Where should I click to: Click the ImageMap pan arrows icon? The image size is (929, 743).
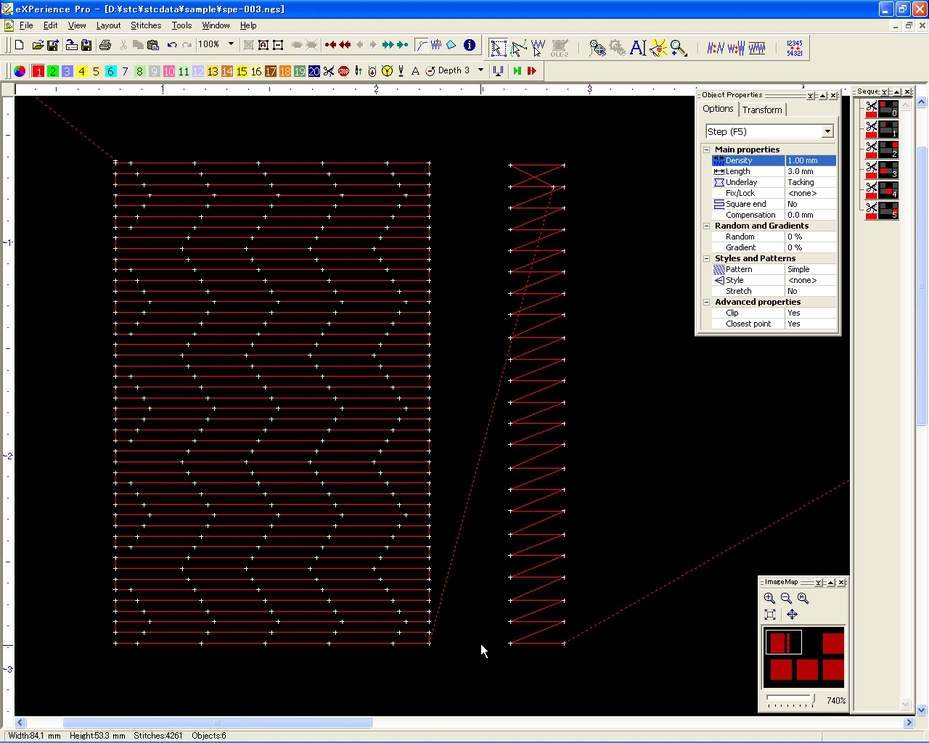point(792,614)
